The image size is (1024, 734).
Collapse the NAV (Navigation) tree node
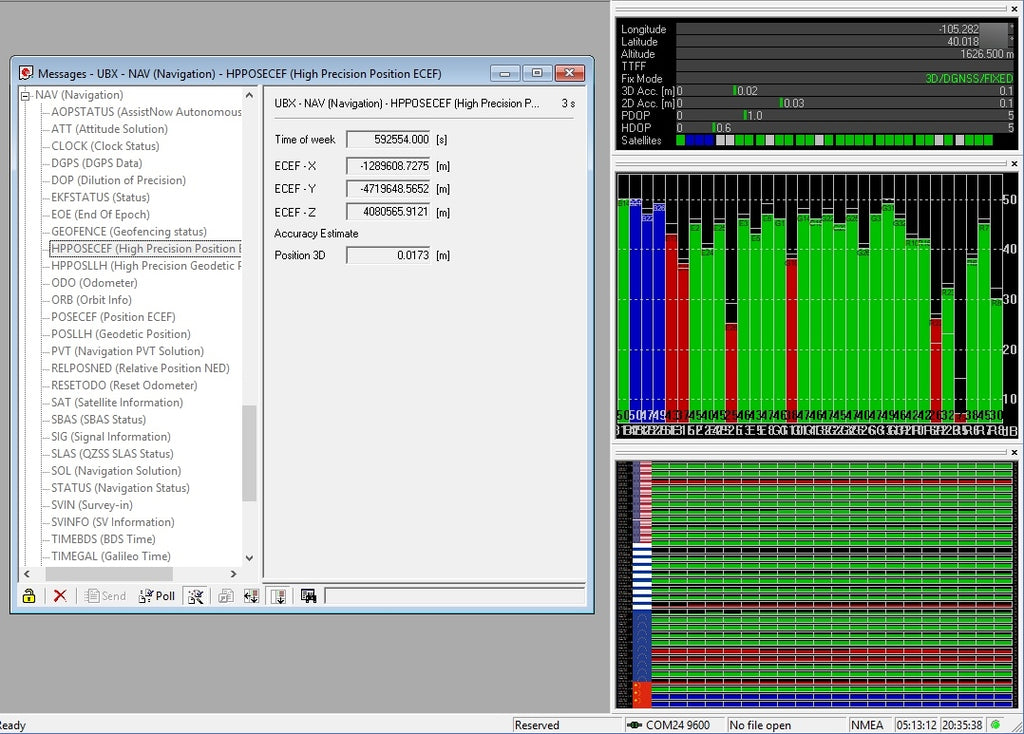26,95
